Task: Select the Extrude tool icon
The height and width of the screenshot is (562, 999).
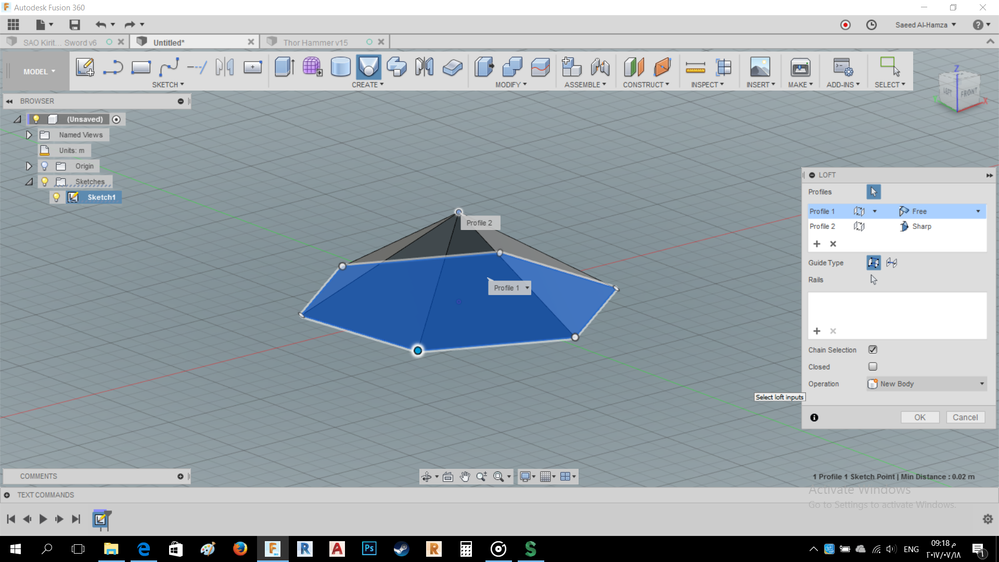Action: coord(284,67)
